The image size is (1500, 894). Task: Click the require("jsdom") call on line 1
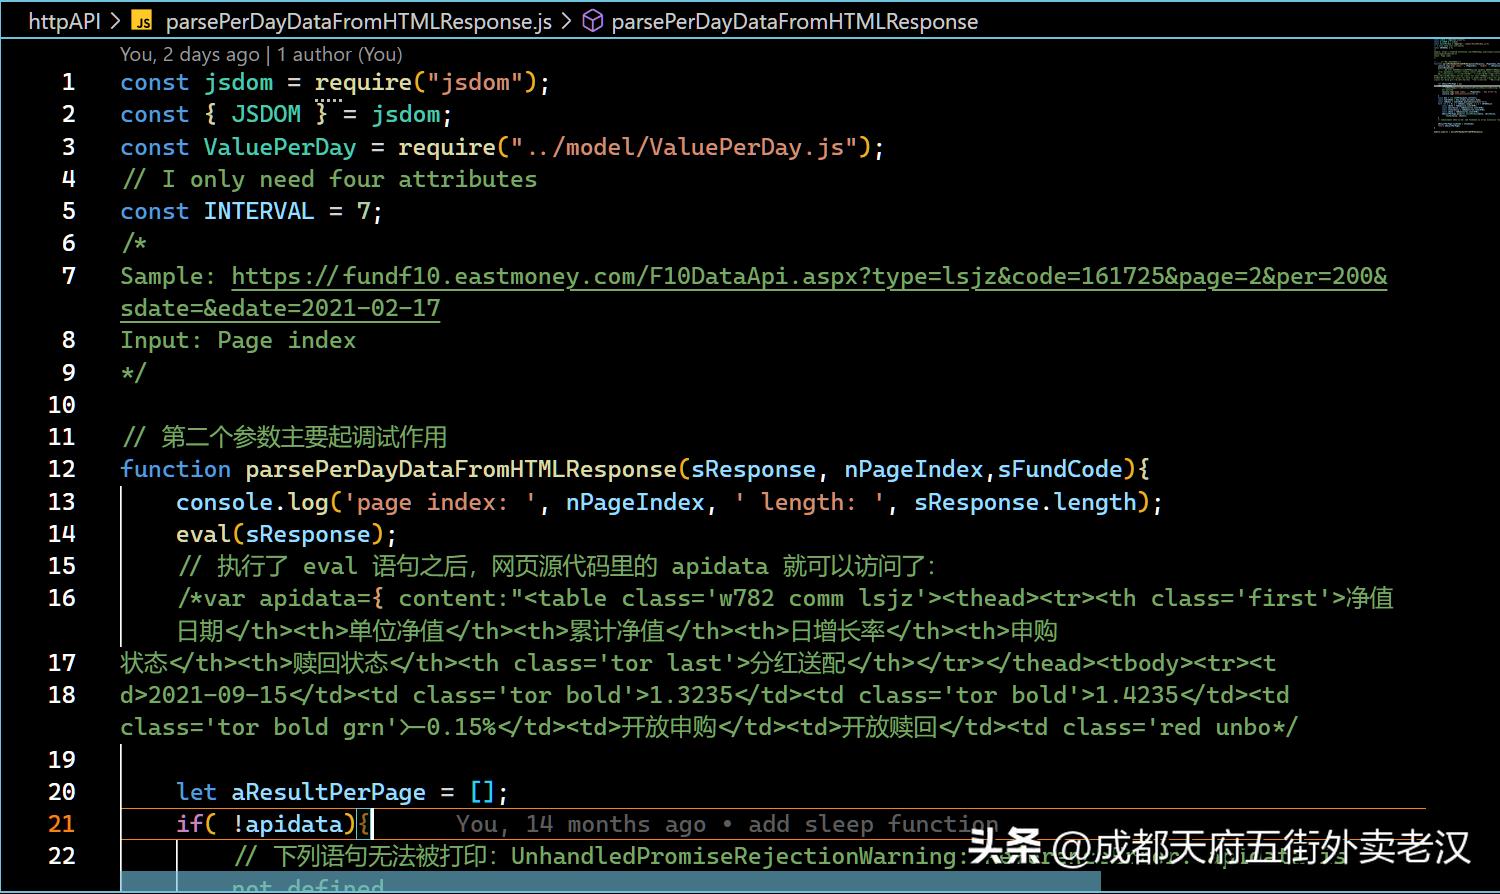(x=426, y=82)
